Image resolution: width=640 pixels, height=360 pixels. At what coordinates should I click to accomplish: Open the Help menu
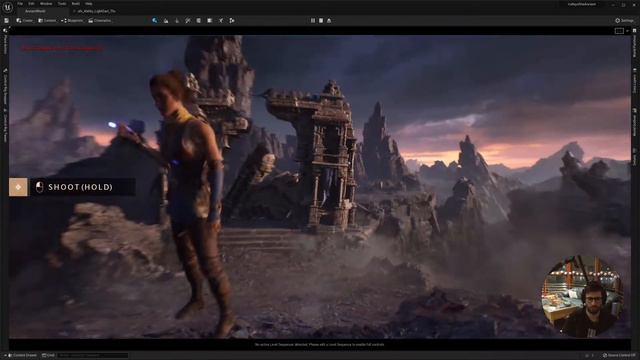[x=89, y=4]
